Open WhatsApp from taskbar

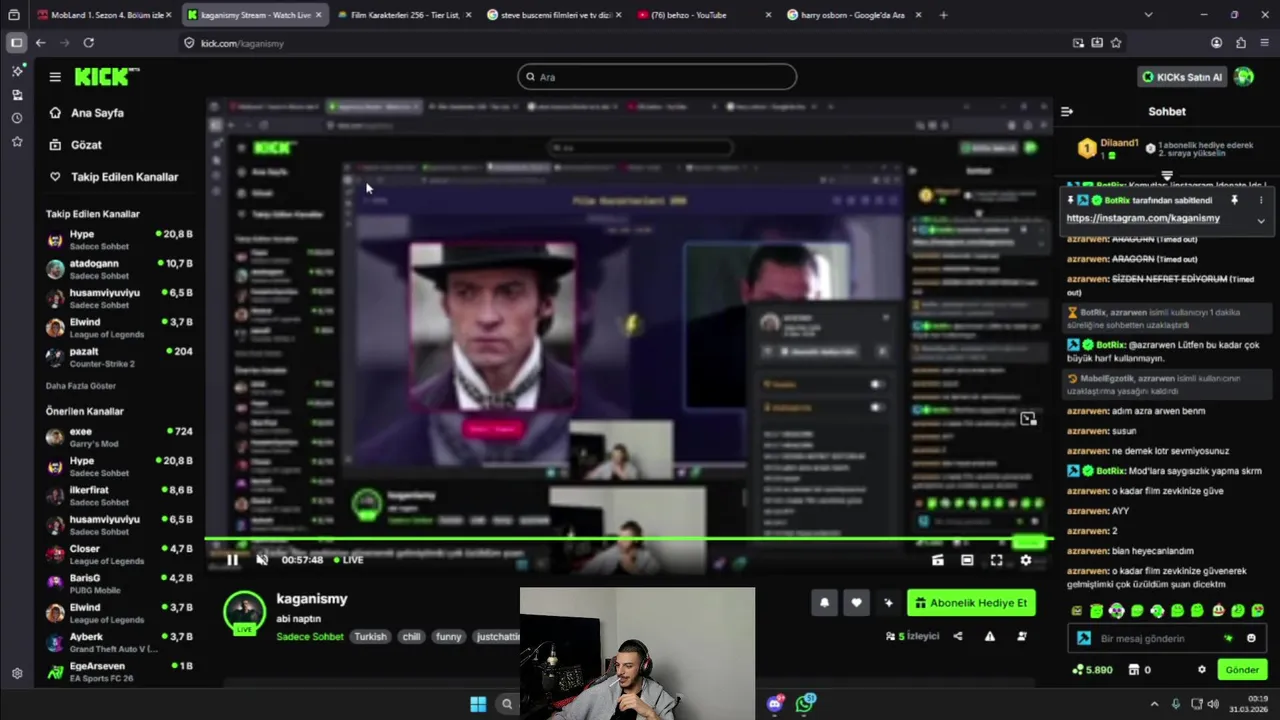[805, 704]
